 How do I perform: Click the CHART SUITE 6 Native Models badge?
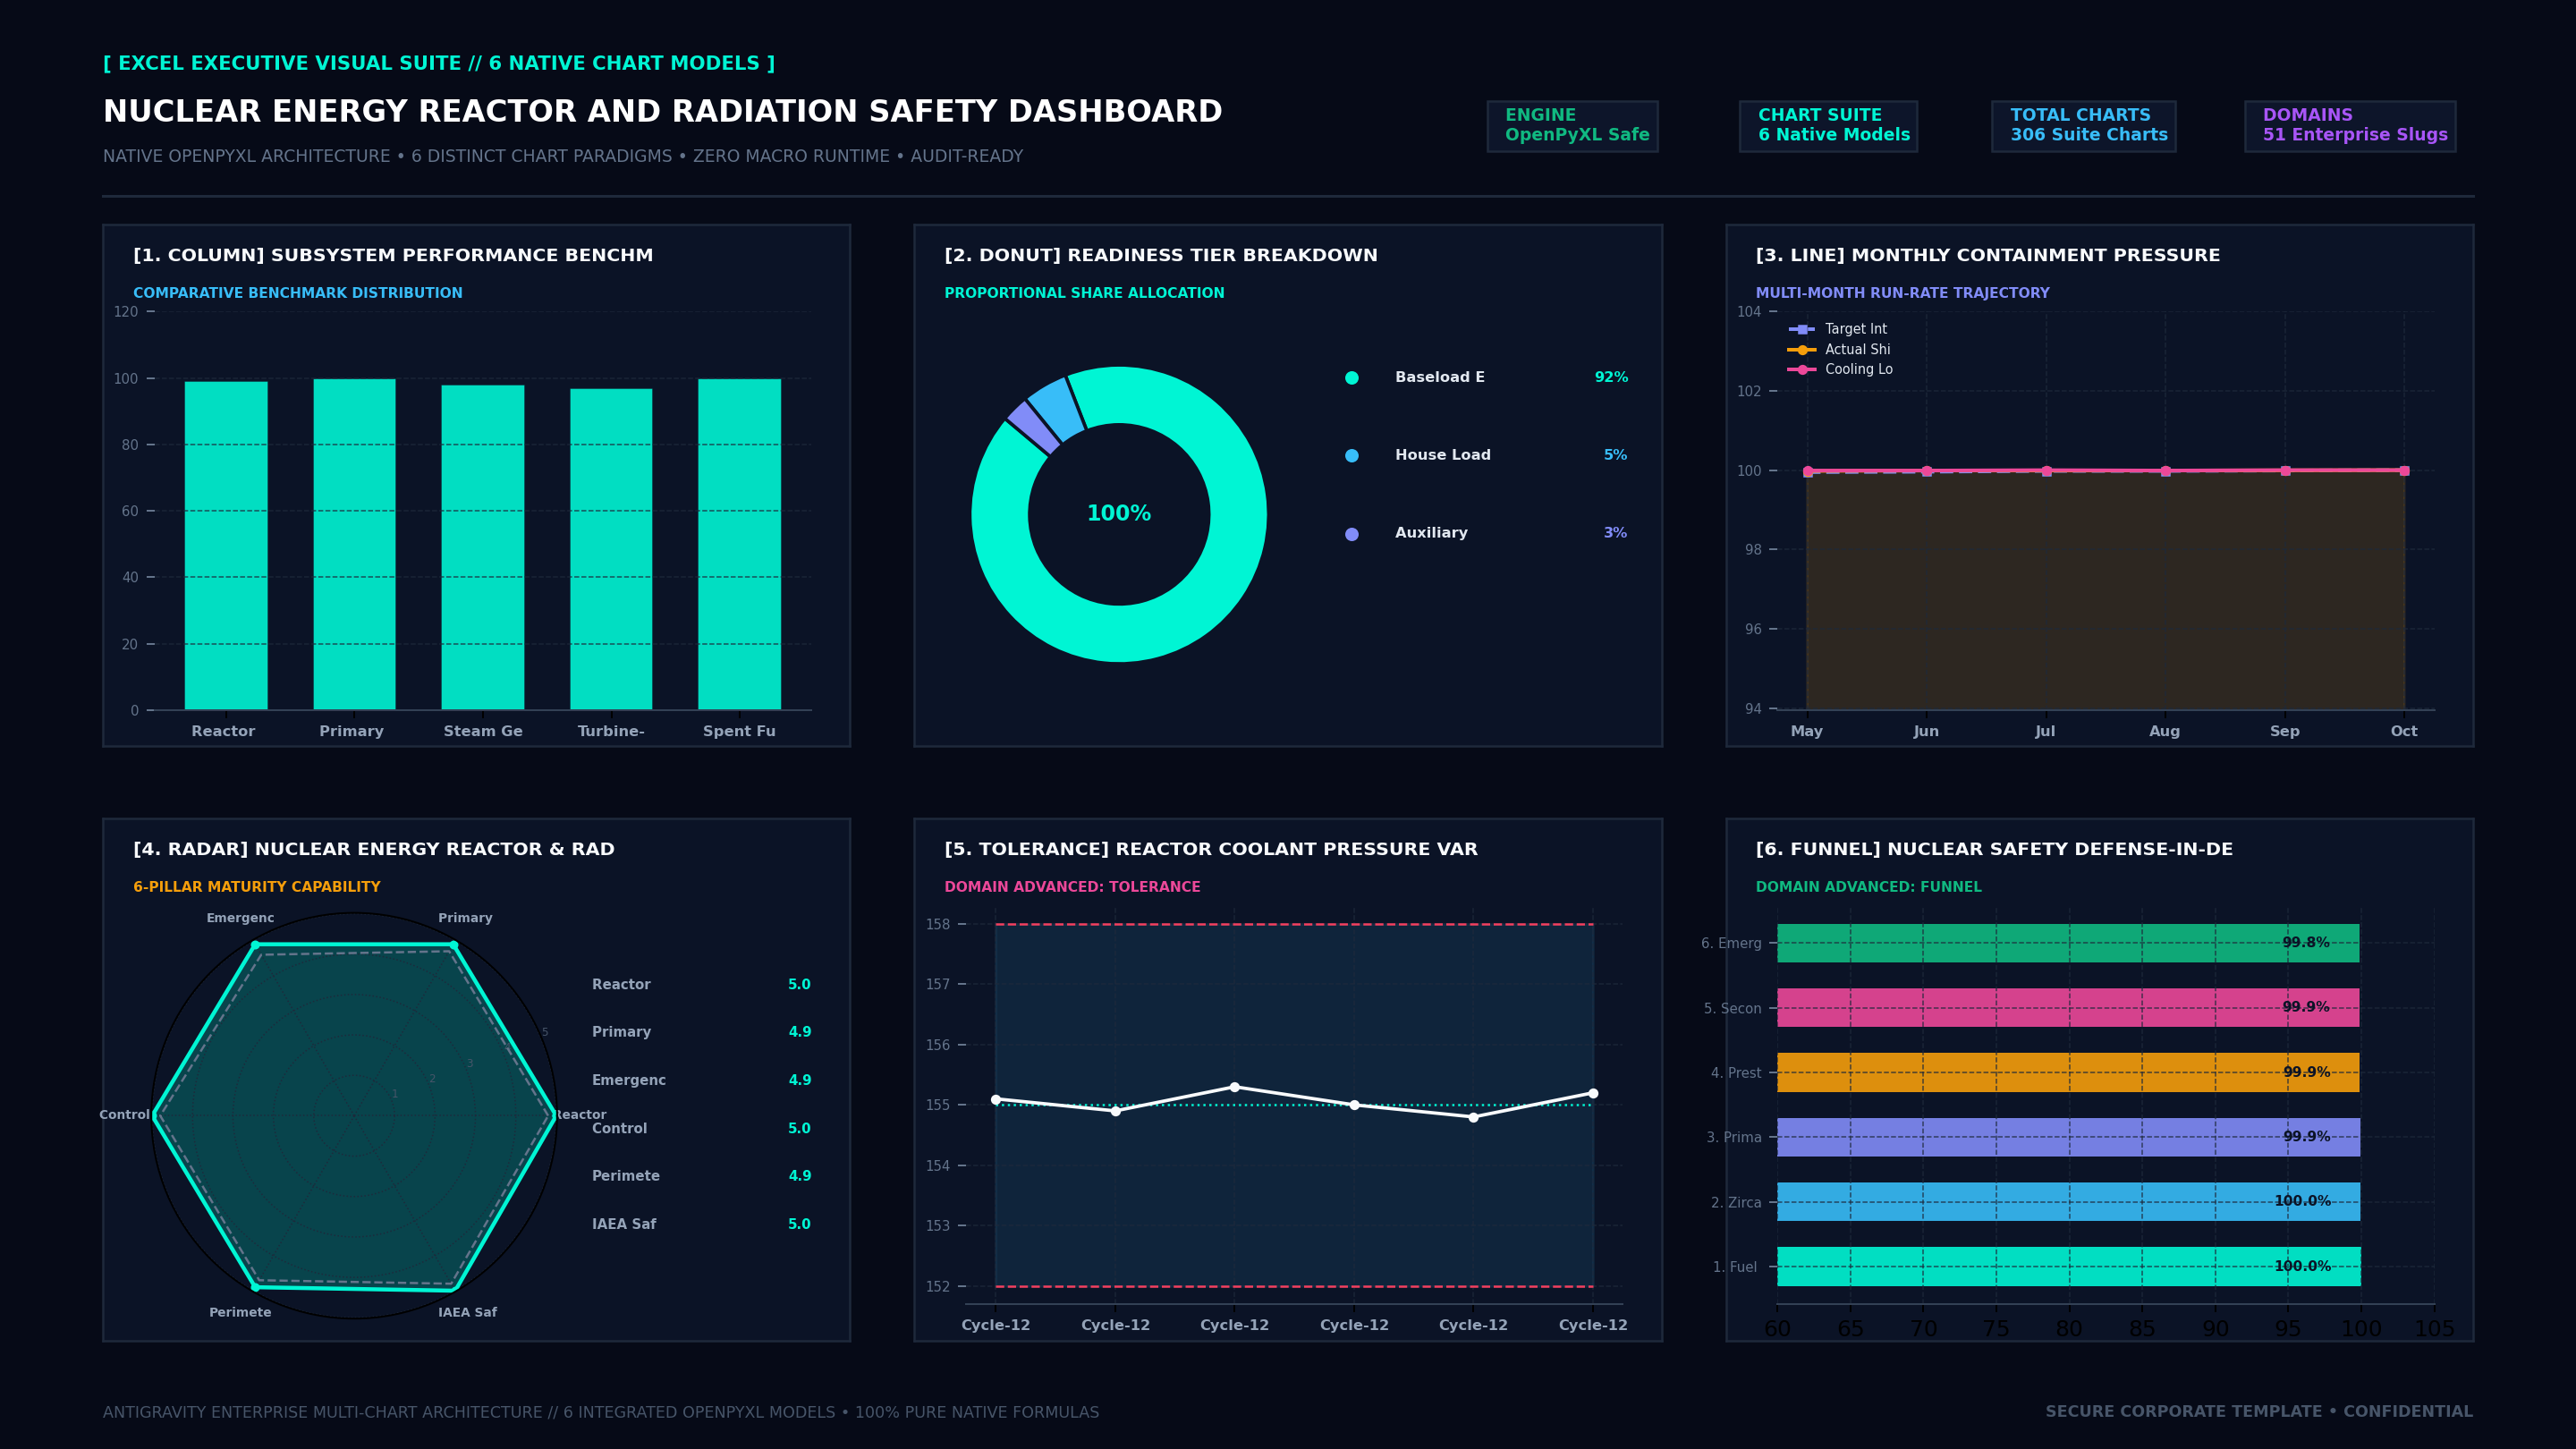[1828, 126]
